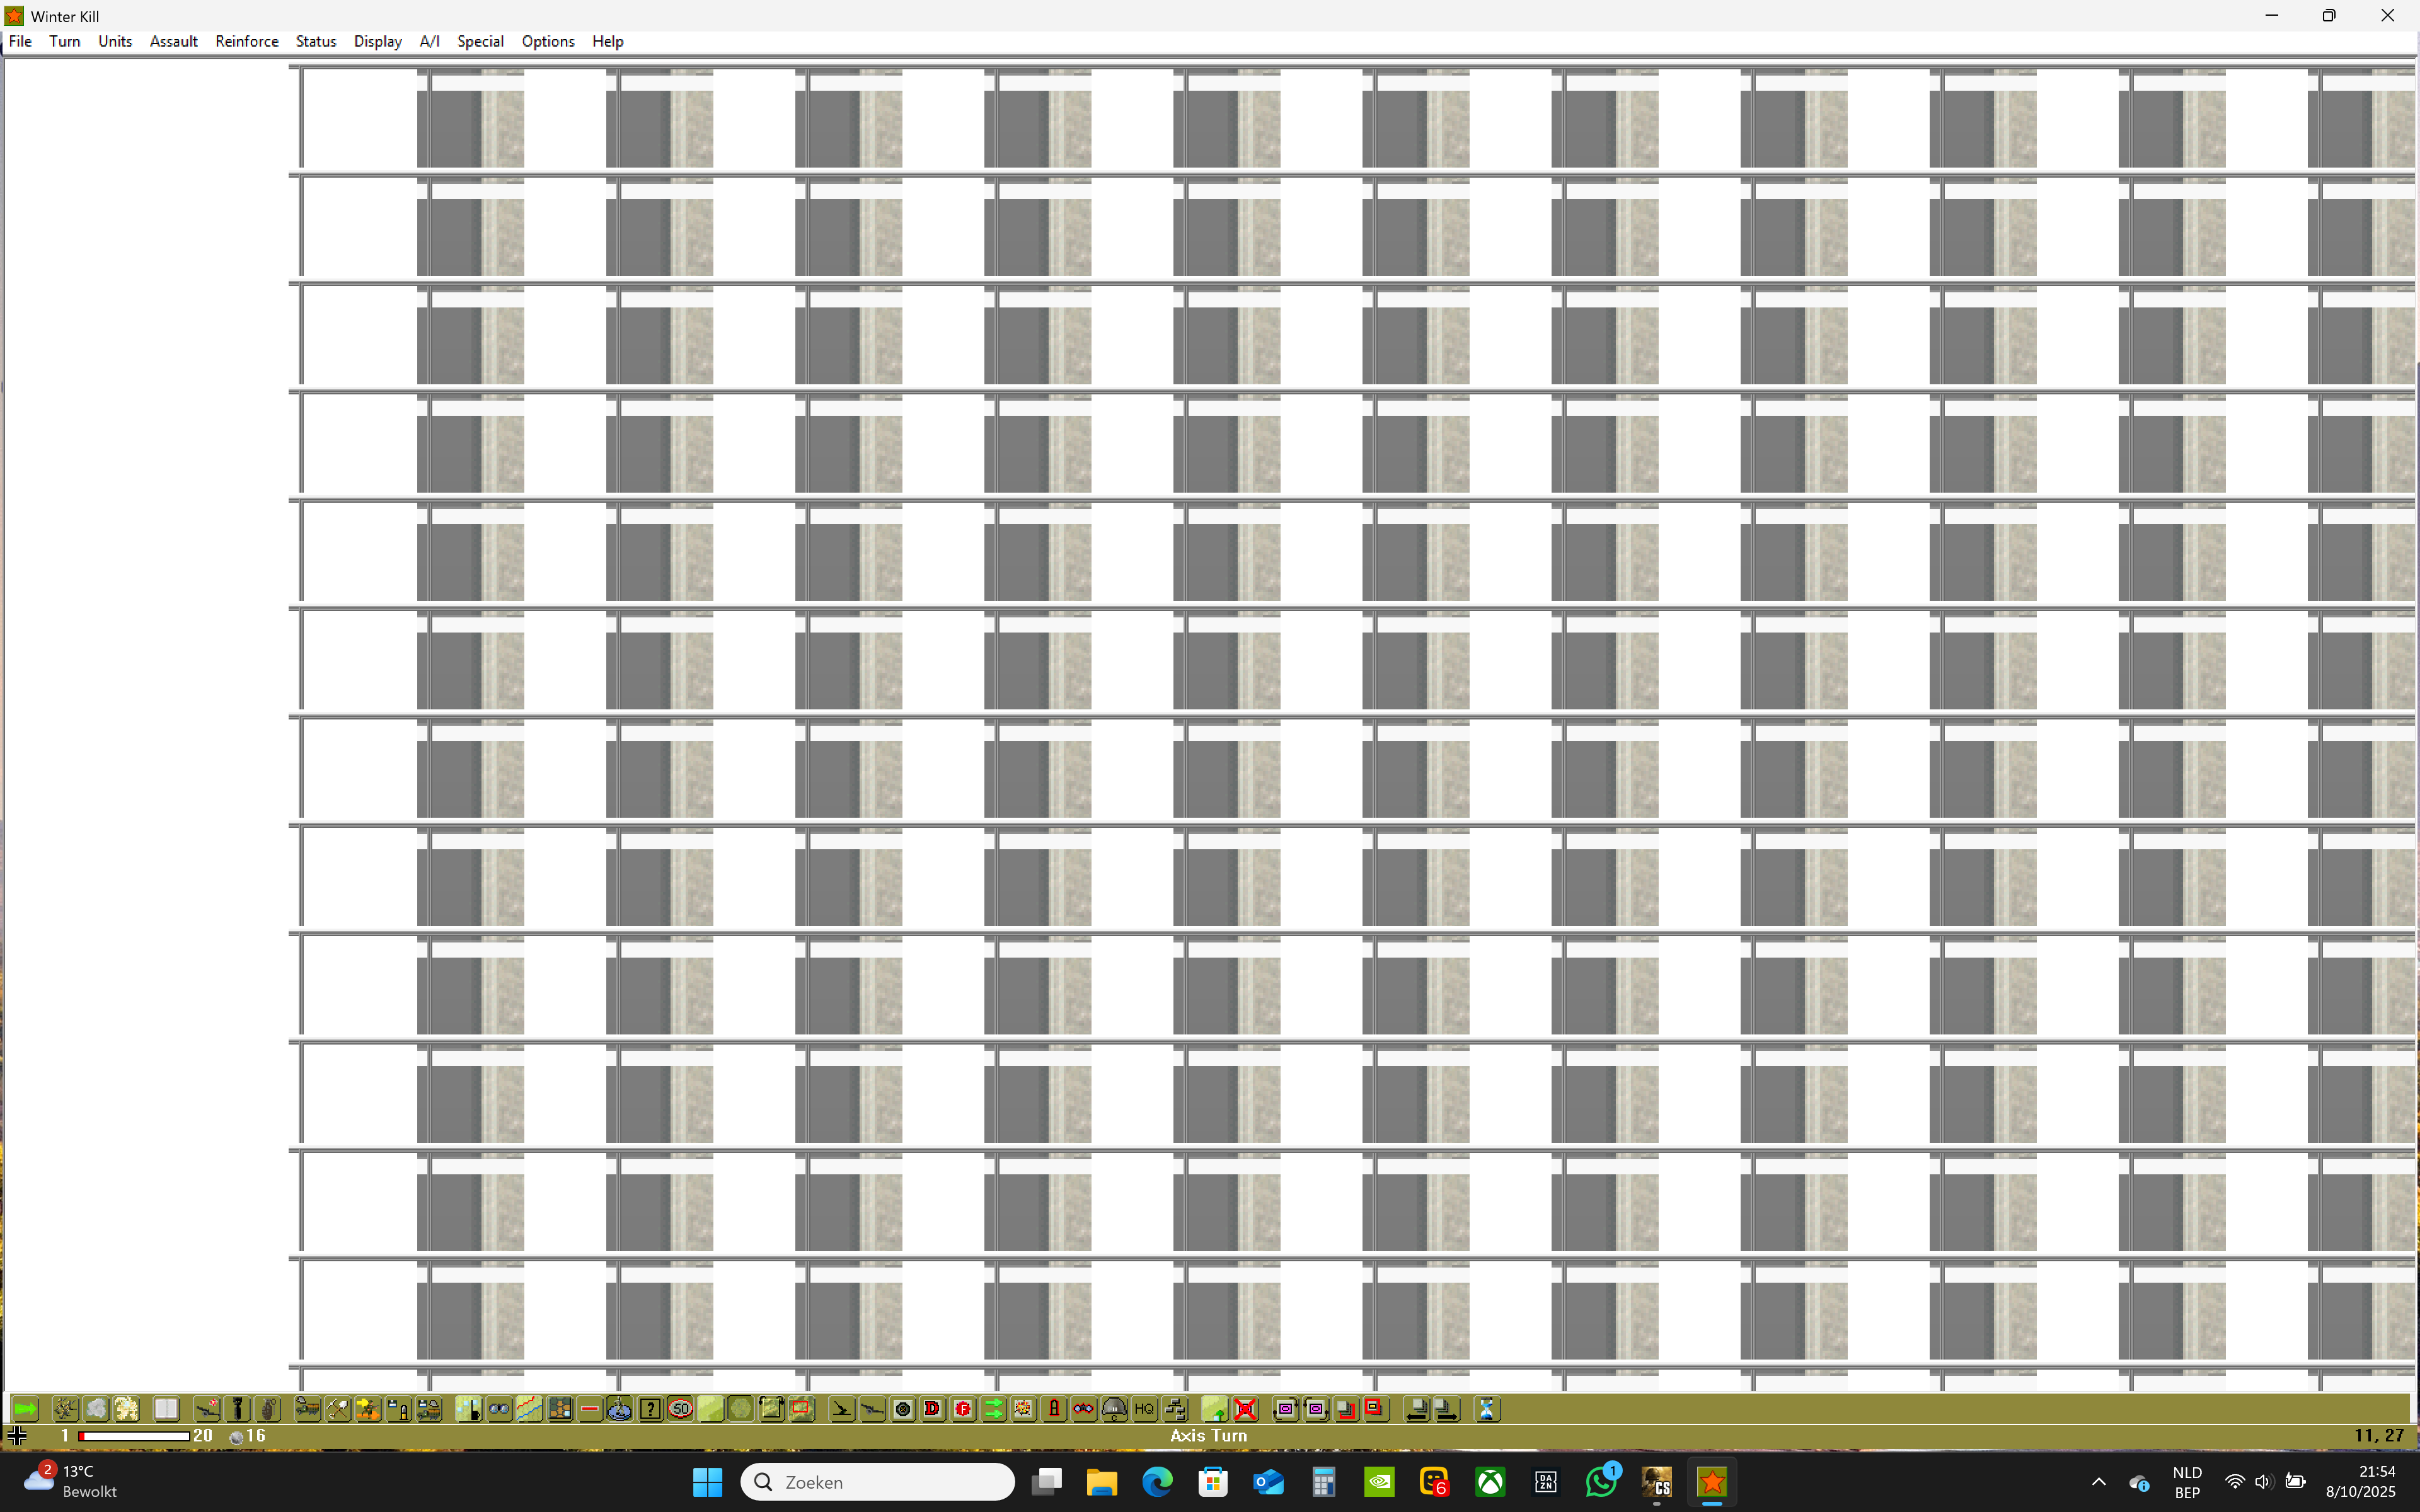This screenshot has width=2420, height=1512.
Task: Click the command hierarchy tree icon
Action: [1175, 1409]
